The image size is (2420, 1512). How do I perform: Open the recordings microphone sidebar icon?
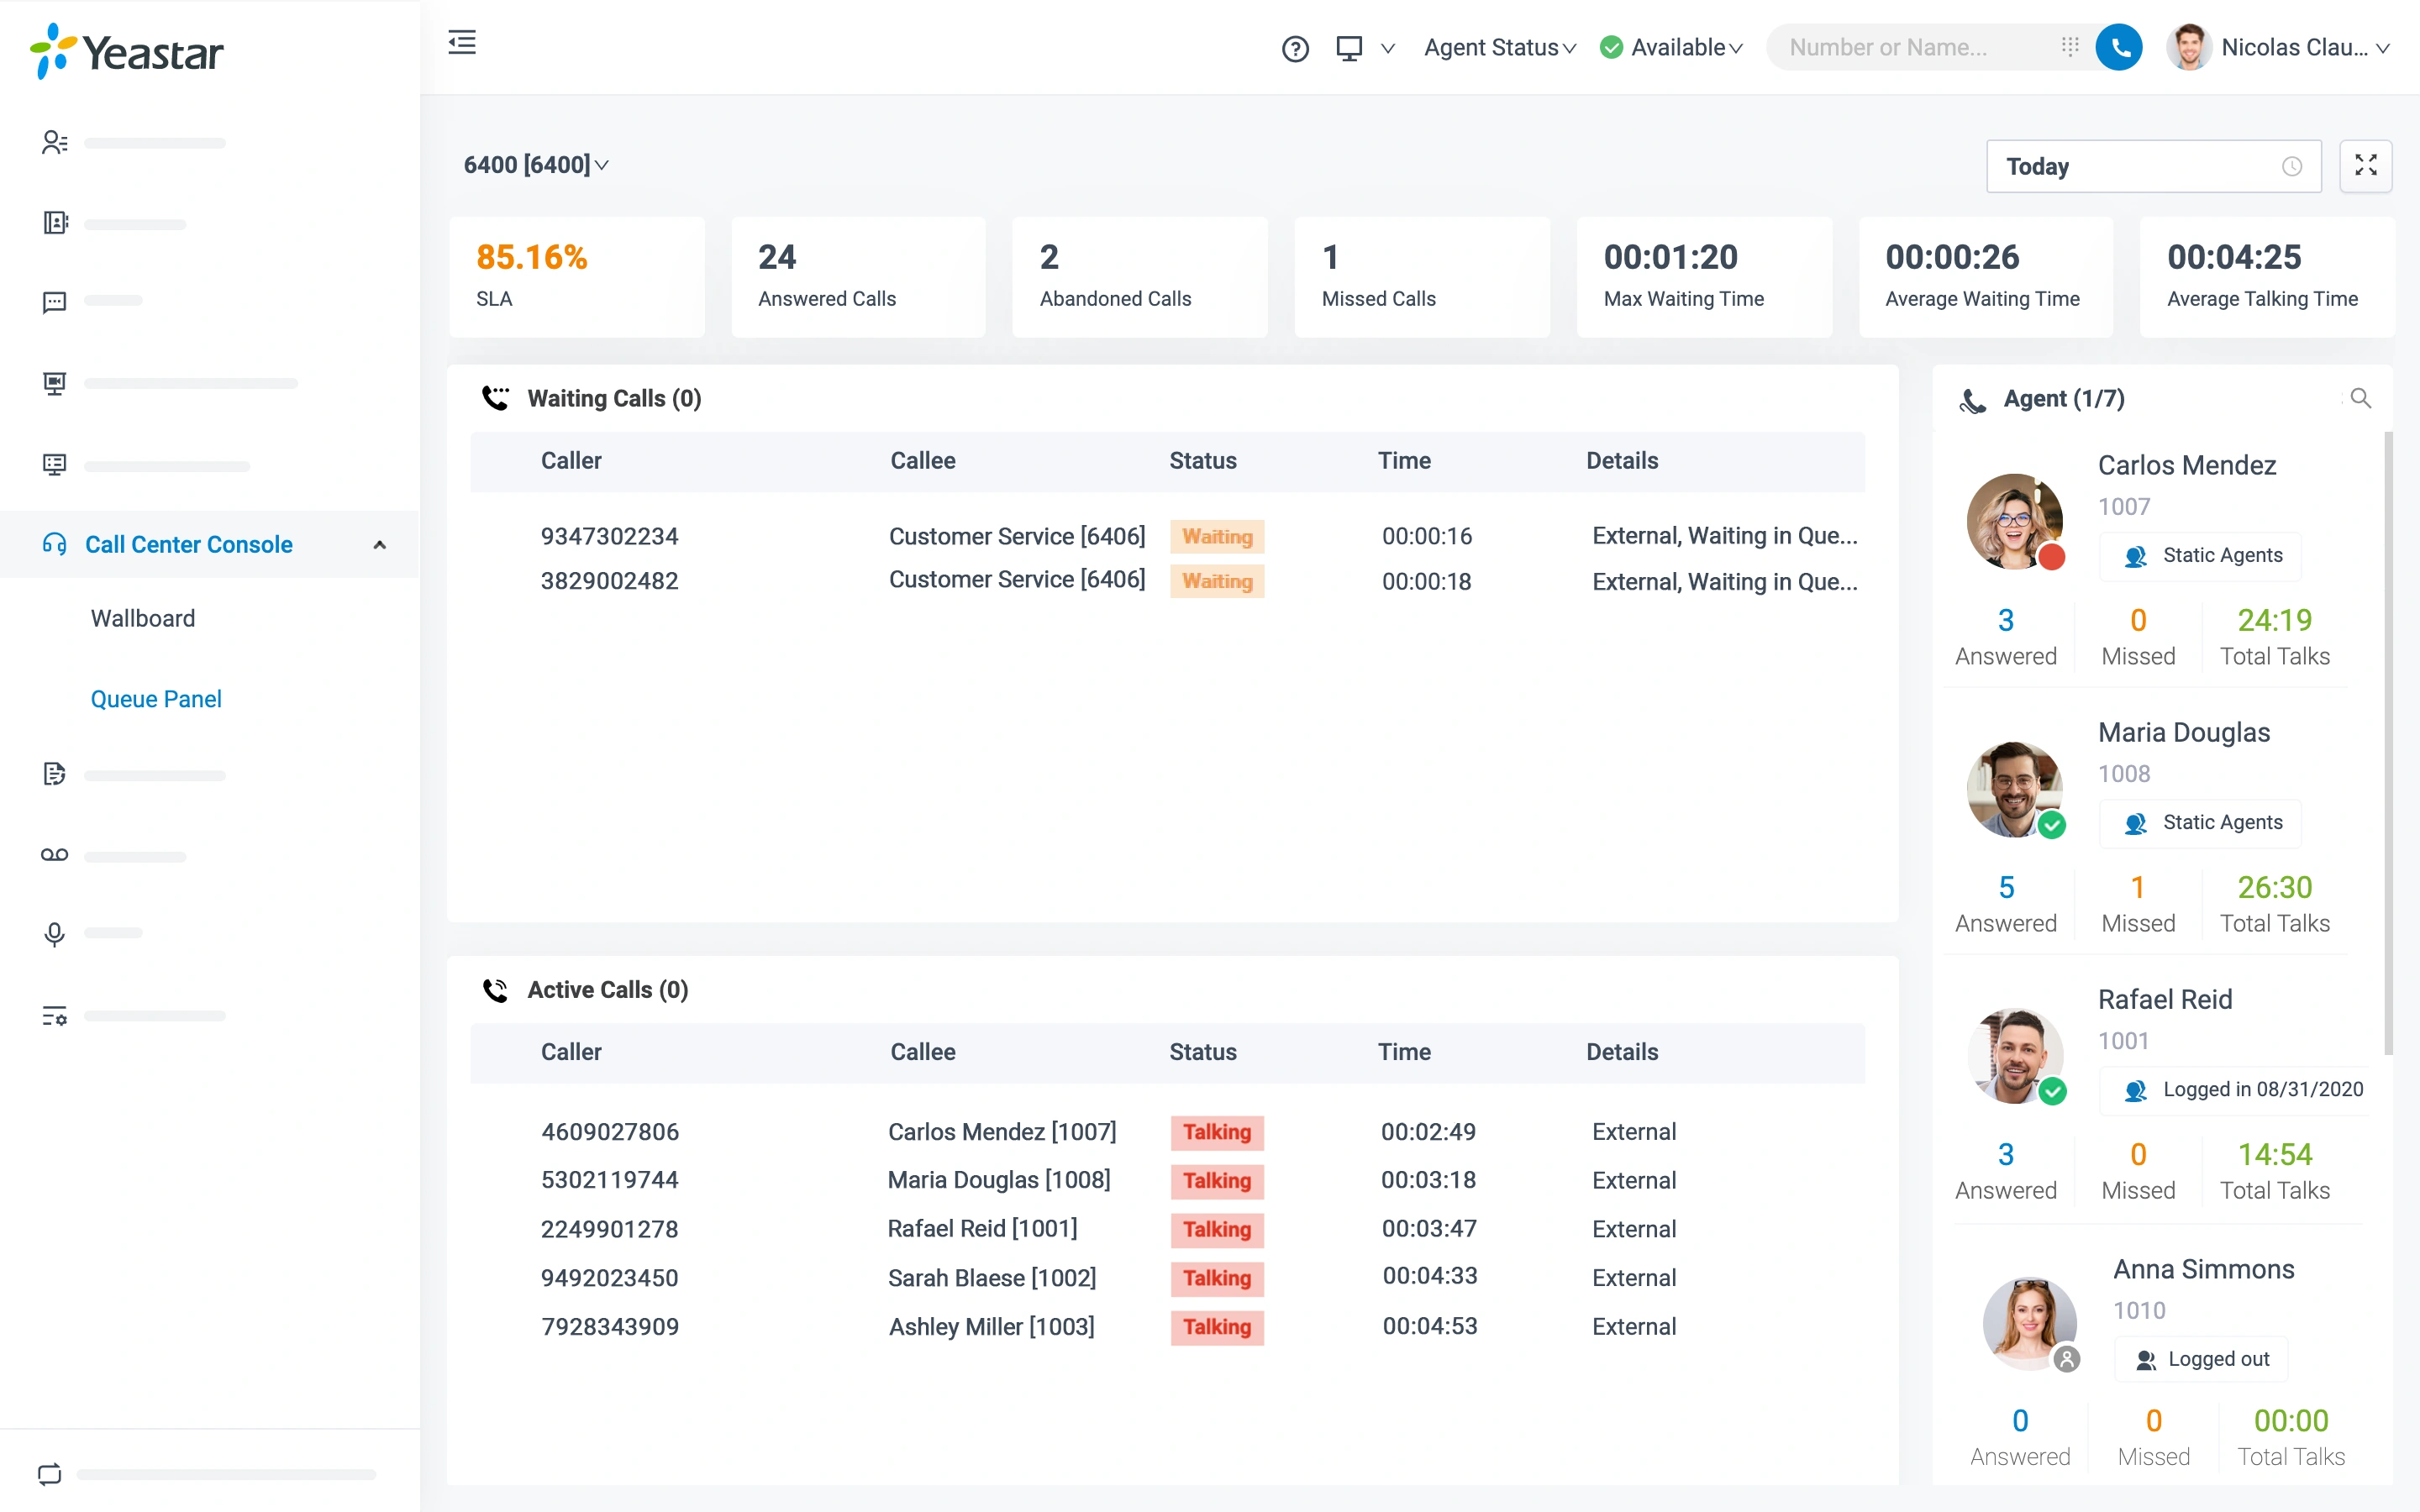coord(55,933)
